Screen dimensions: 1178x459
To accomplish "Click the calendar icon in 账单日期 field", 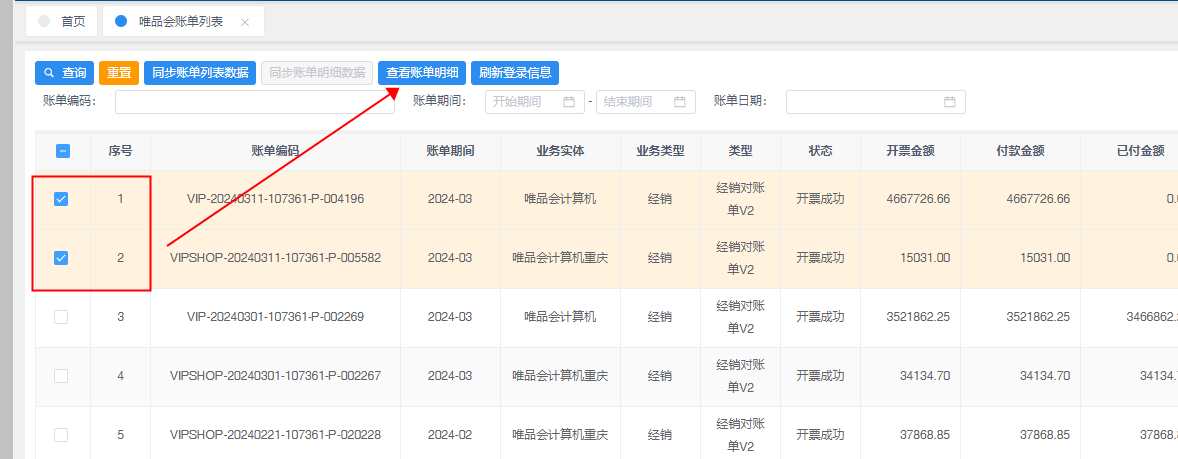I will click(x=950, y=102).
